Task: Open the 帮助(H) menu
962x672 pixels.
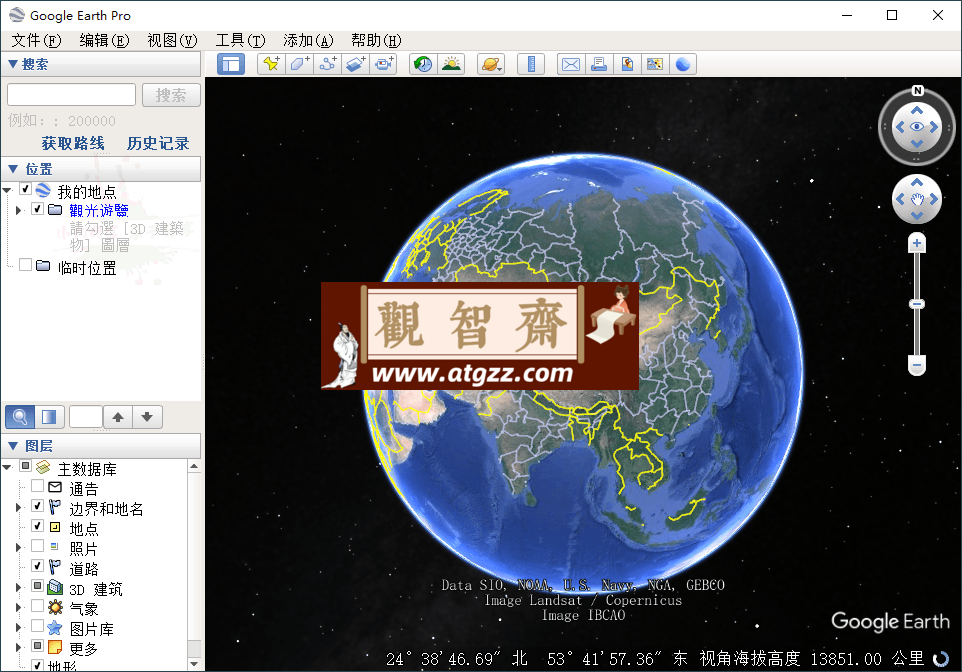Action: (376, 41)
